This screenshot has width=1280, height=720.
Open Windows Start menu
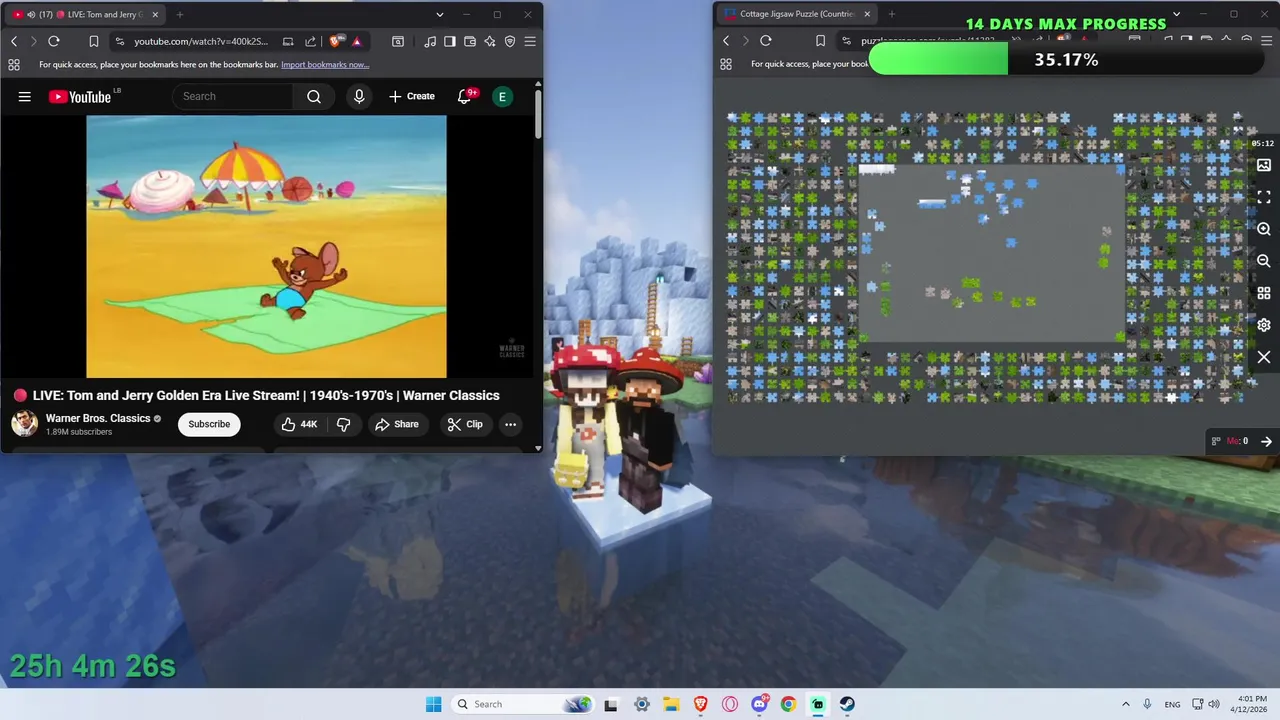pos(433,704)
